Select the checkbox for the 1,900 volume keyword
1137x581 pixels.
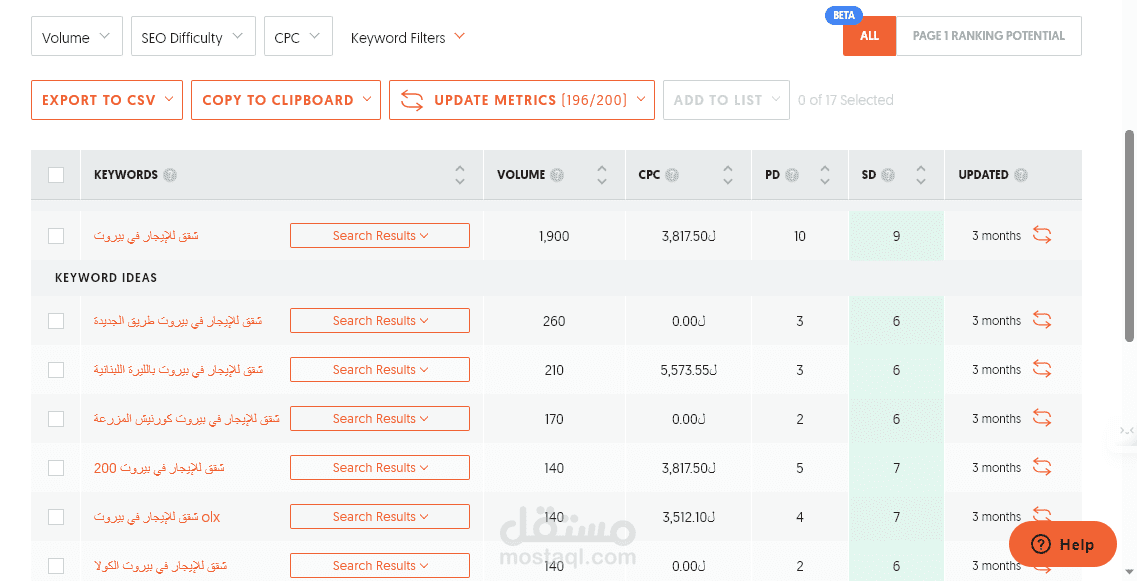click(56, 236)
